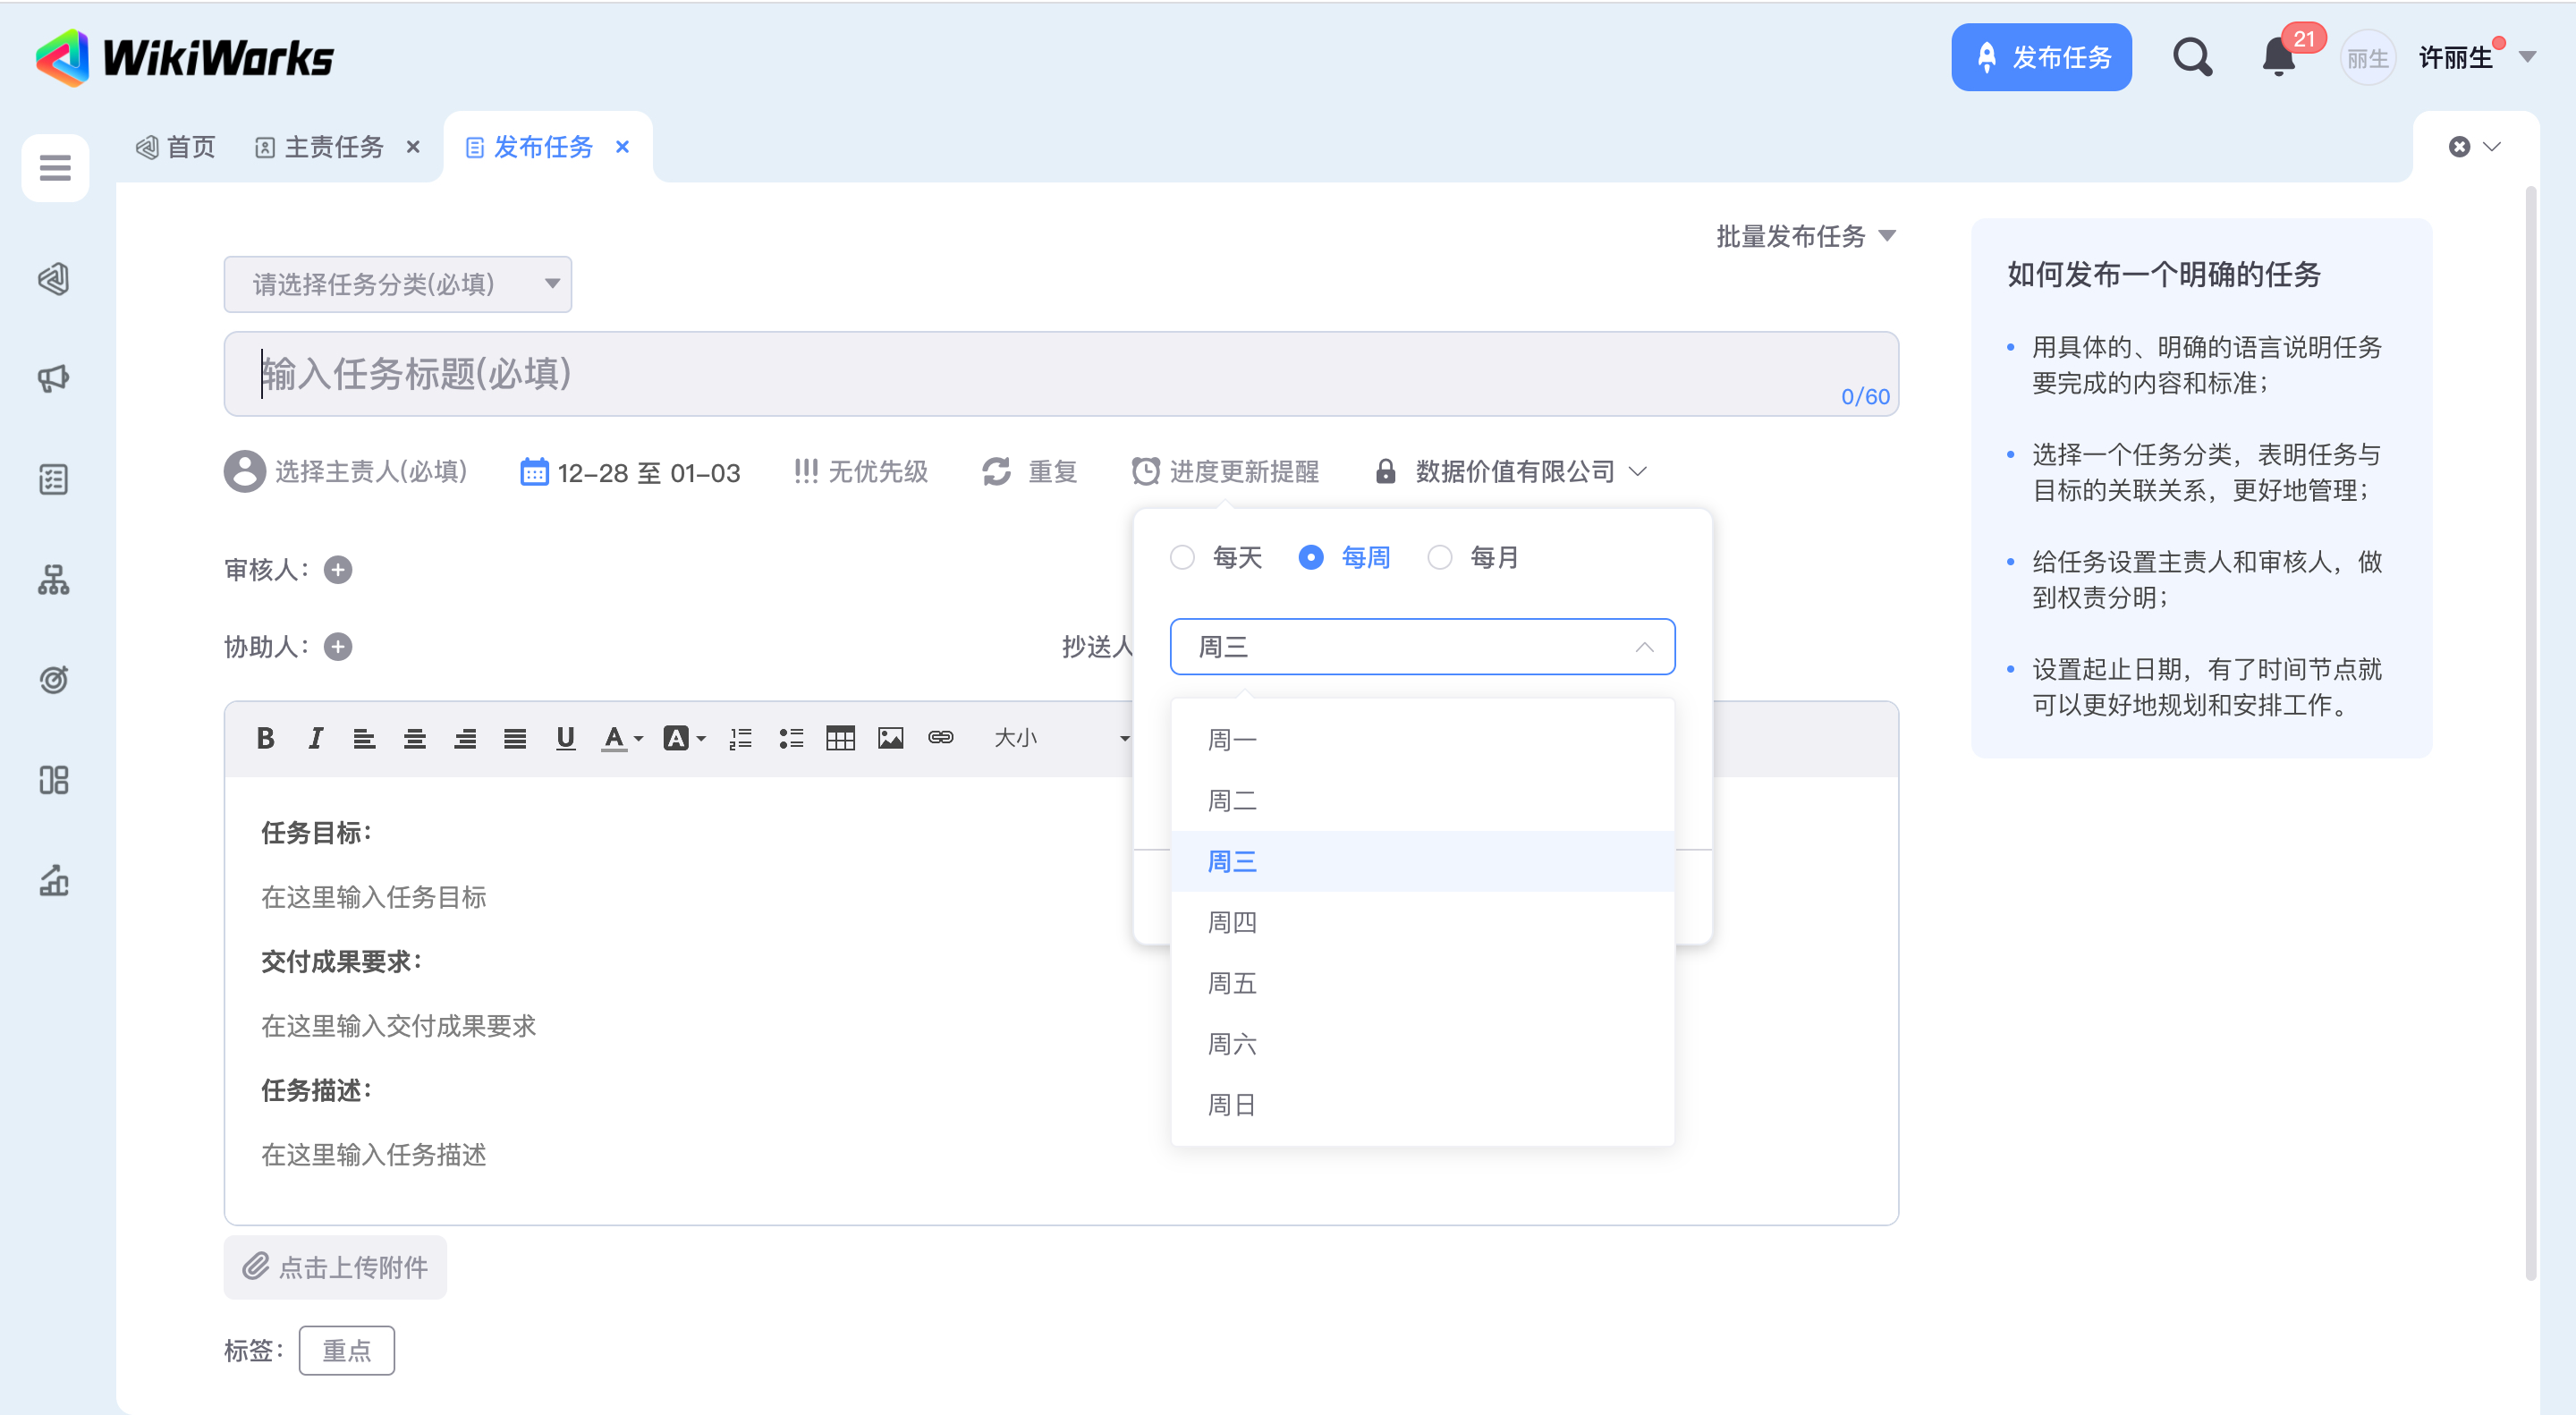Open the task category dropdown

click(x=397, y=284)
